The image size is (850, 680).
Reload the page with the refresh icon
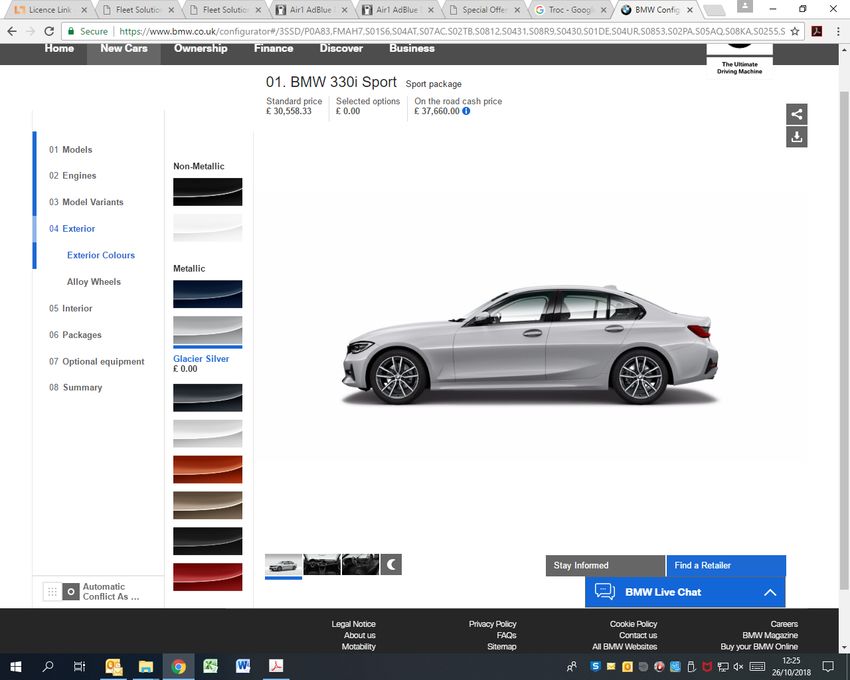pos(49,31)
